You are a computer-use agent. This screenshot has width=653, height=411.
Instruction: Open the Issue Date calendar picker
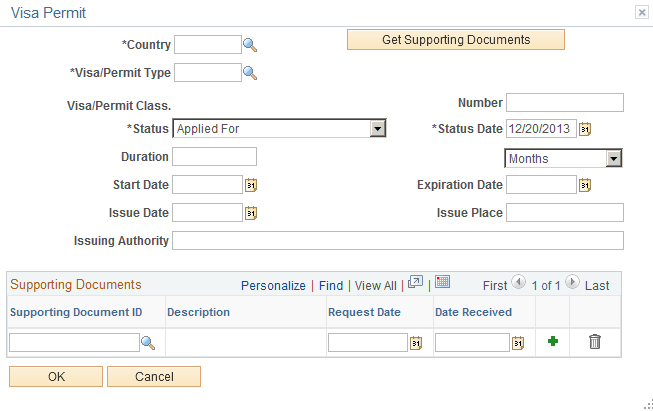(x=252, y=213)
